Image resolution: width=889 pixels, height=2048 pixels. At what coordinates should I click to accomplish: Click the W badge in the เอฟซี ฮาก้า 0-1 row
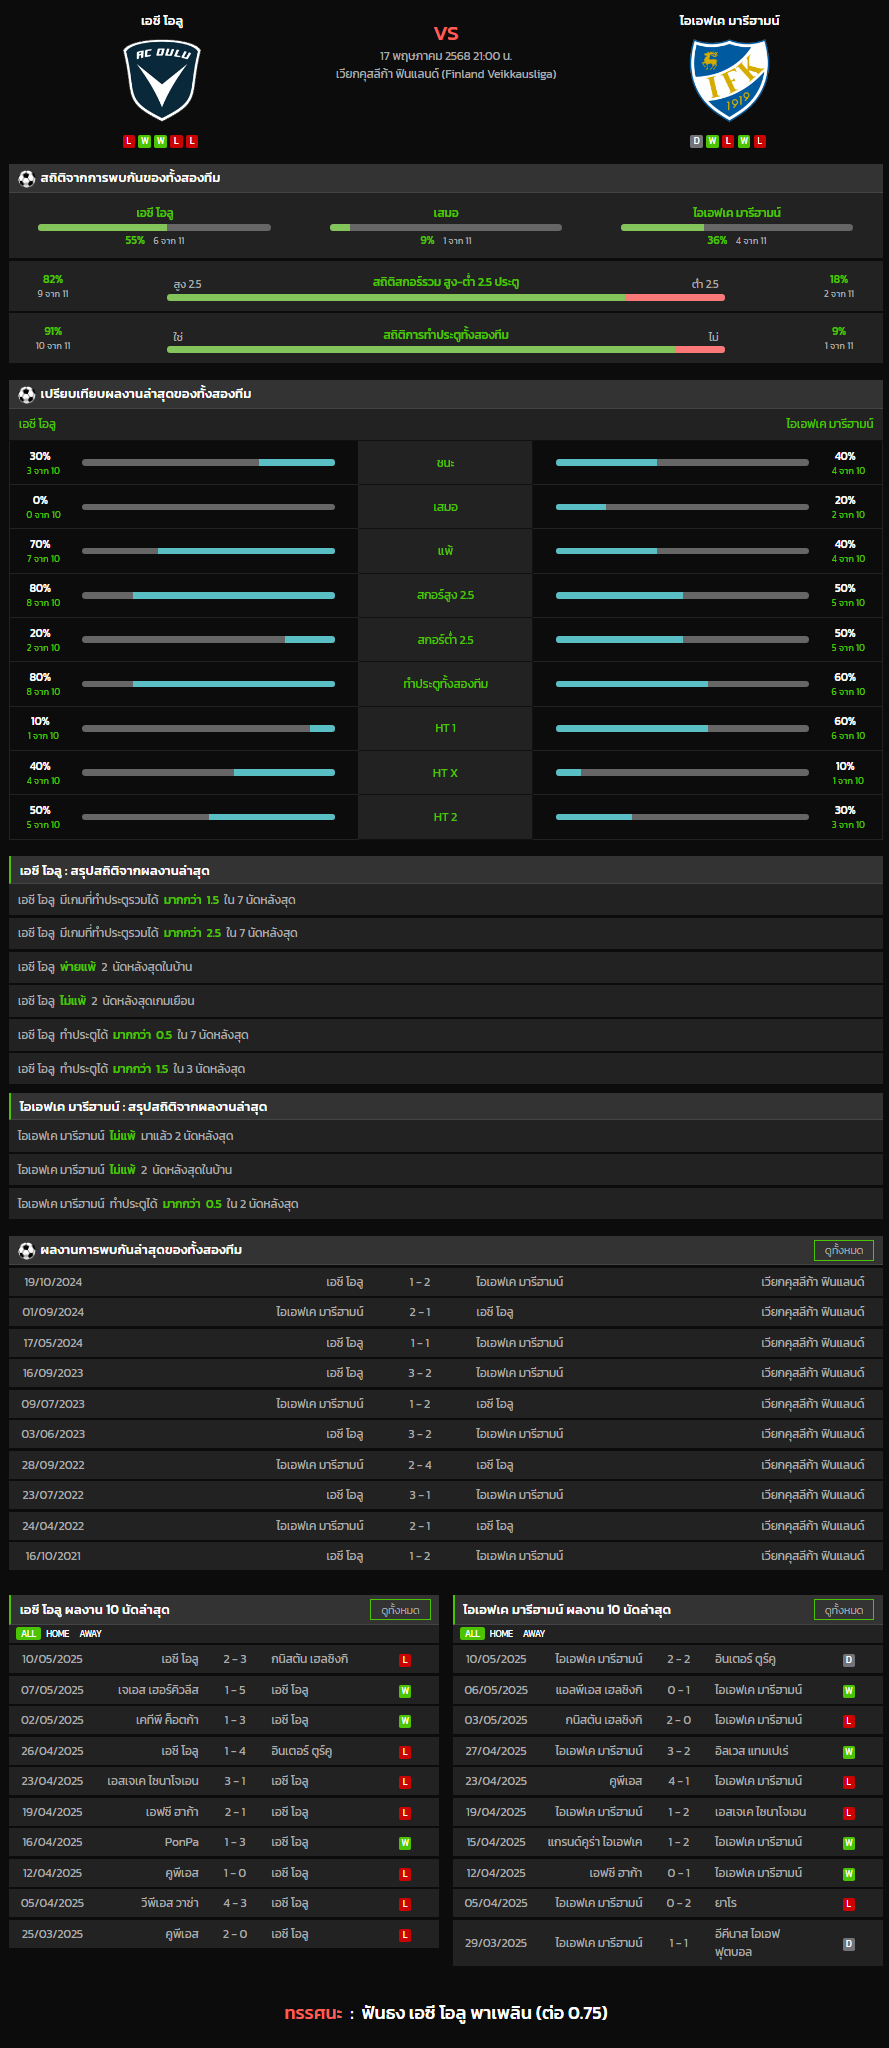[x=849, y=1874]
